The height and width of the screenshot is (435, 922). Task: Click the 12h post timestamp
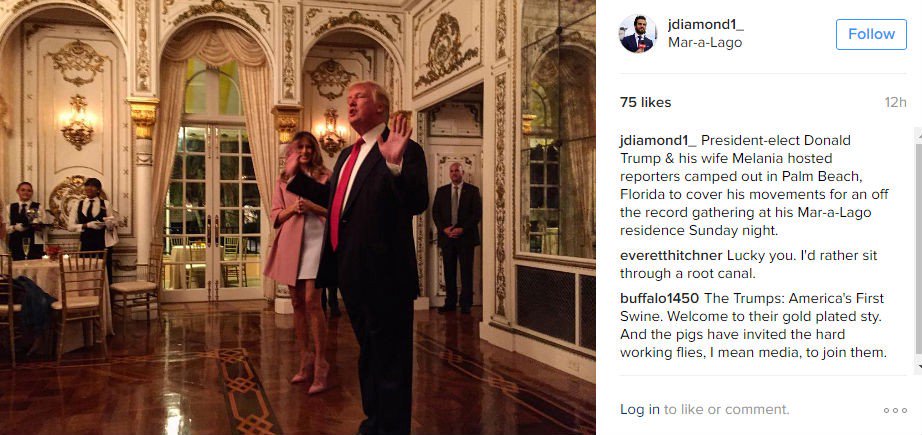[x=896, y=102]
